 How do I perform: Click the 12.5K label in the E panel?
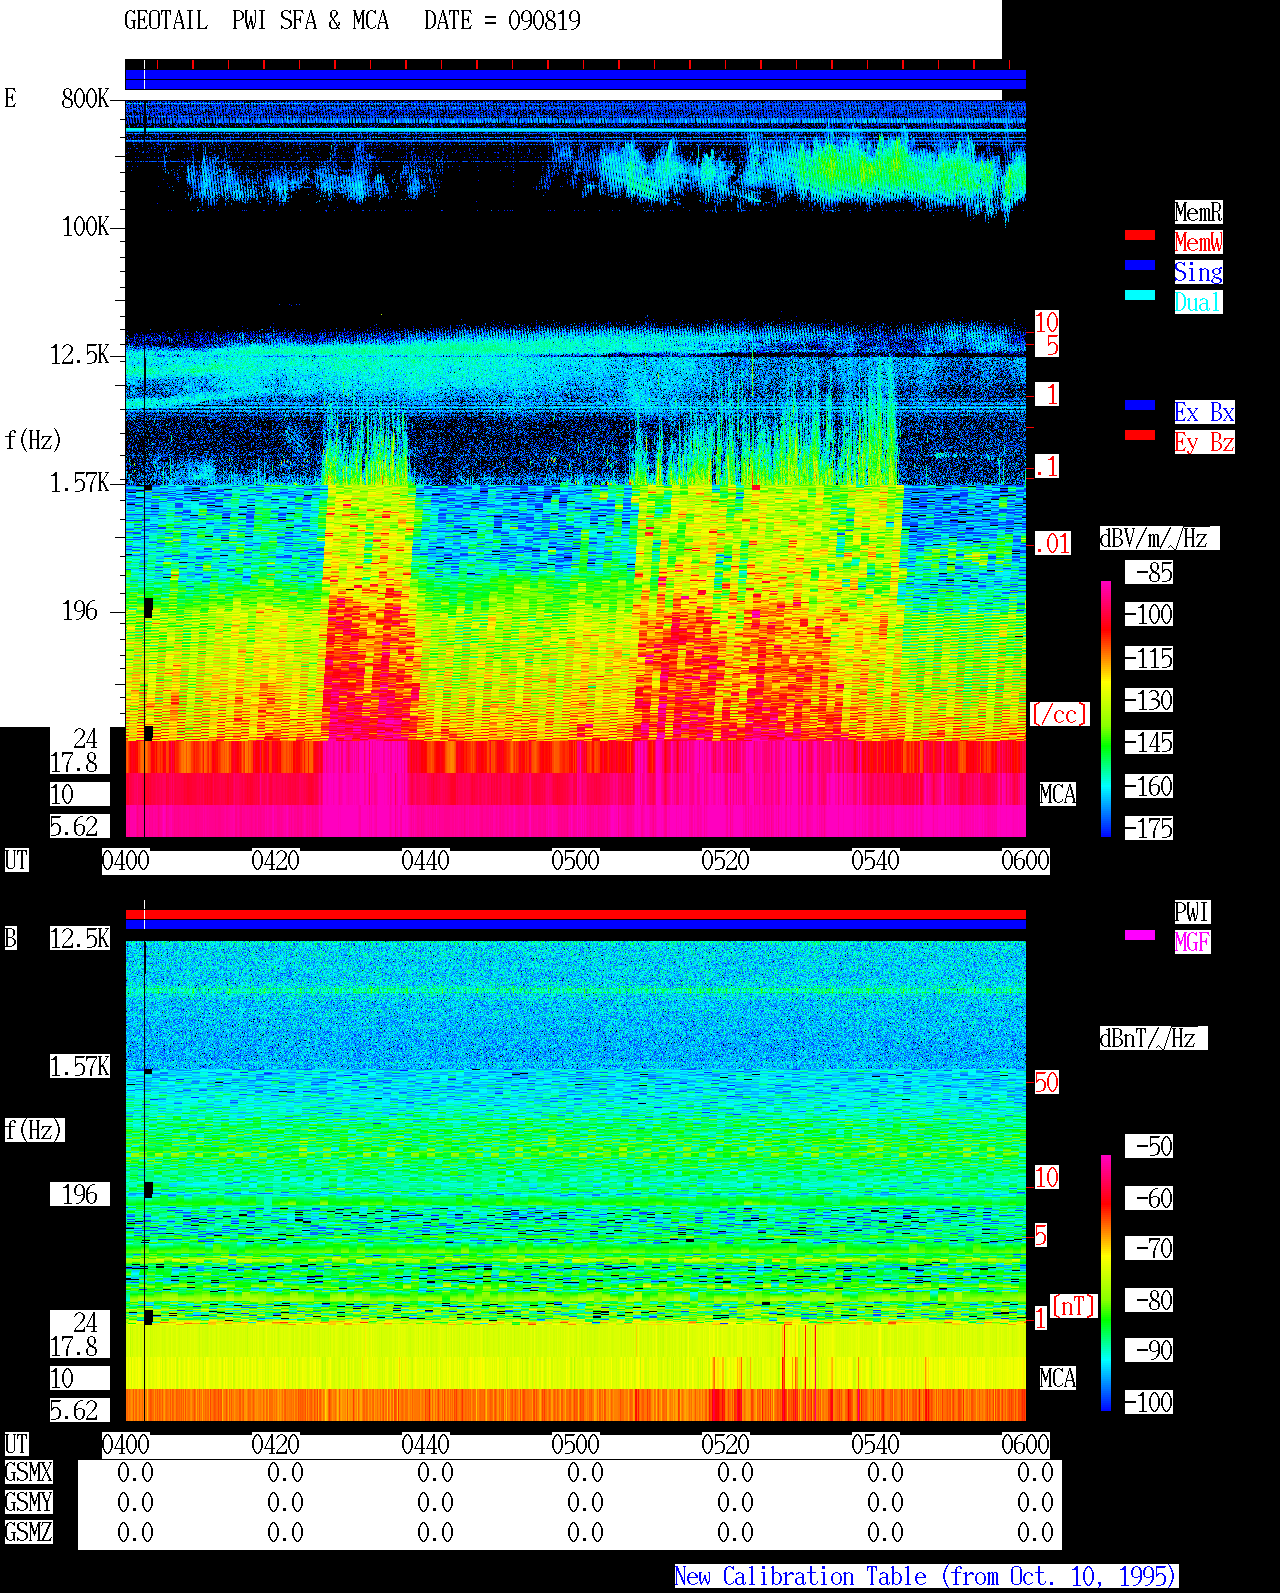pos(80,354)
